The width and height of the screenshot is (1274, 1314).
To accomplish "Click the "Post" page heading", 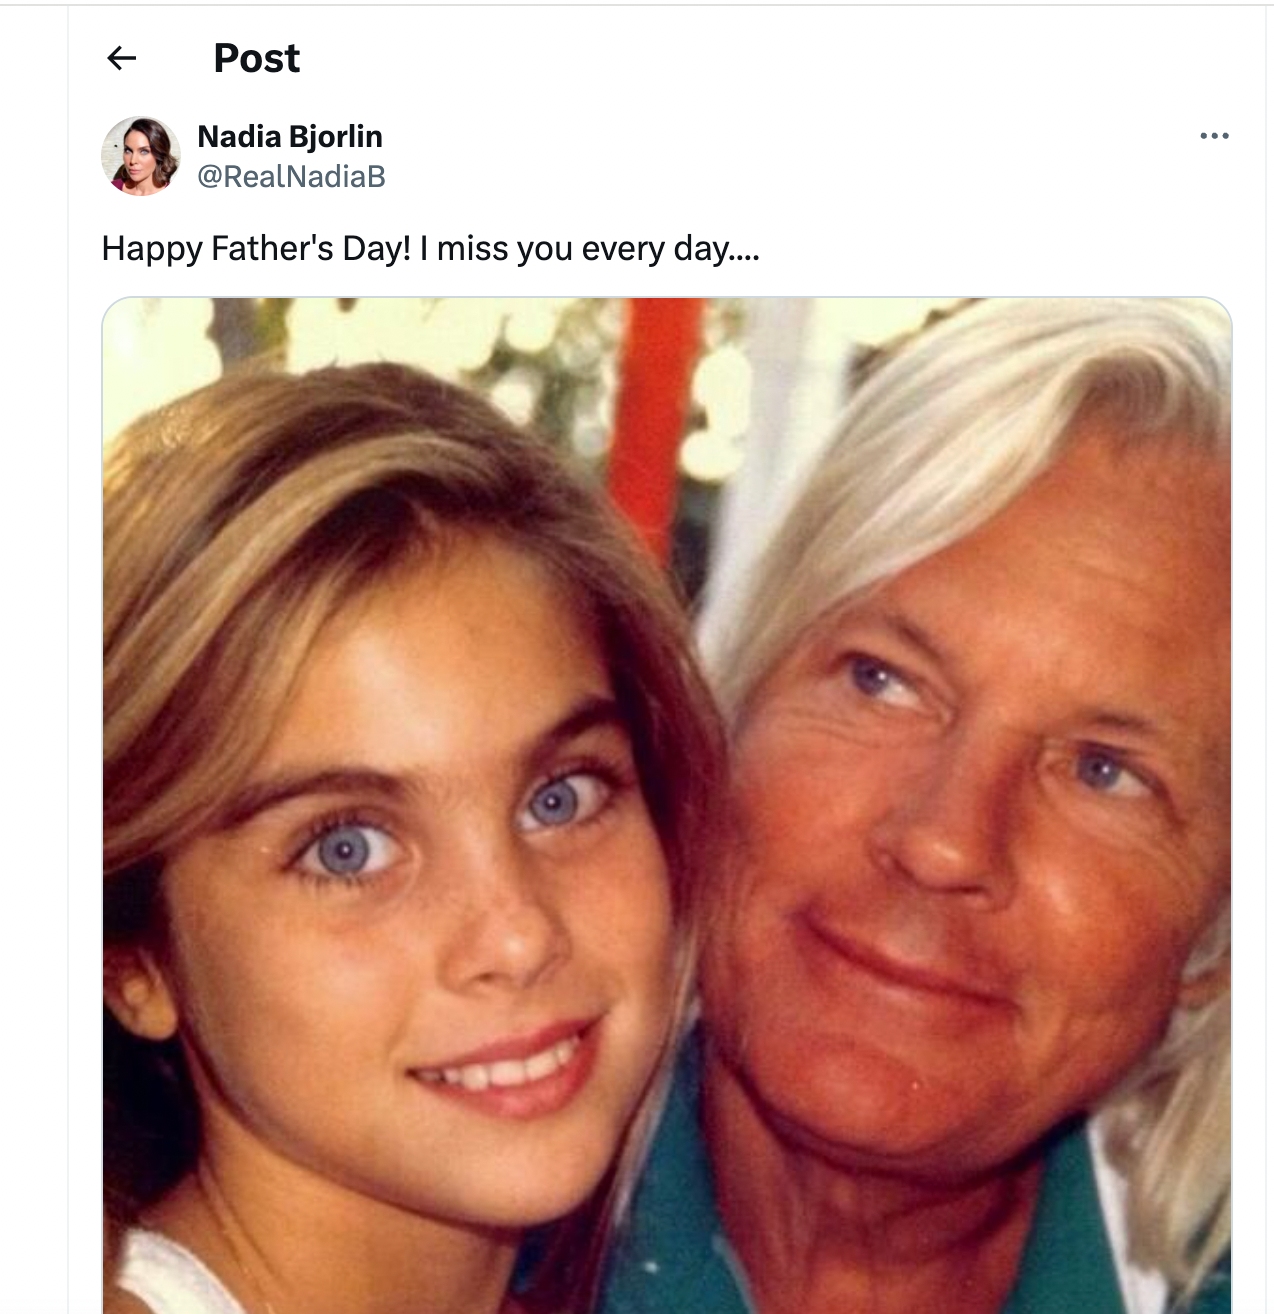I will 256,58.
